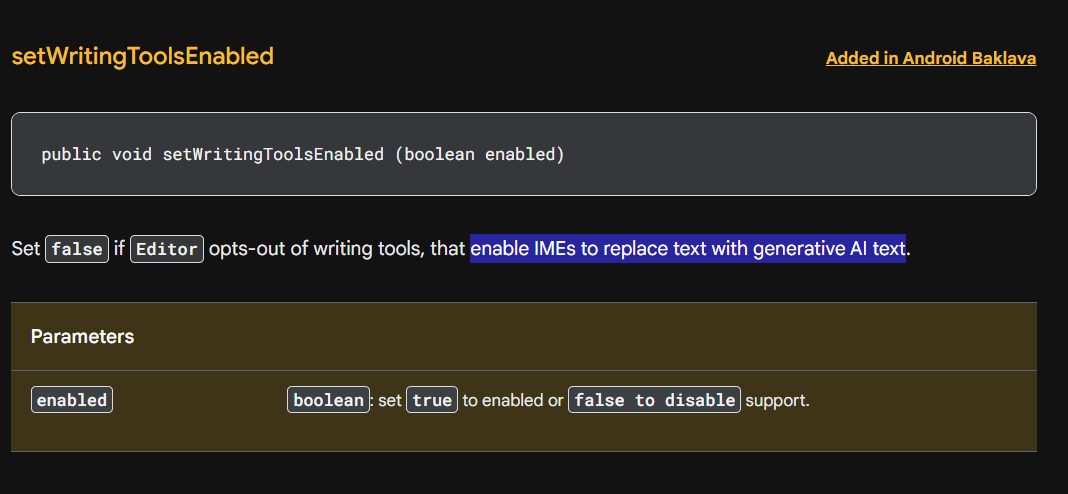Viewport: 1068px width, 494px height.
Task: Click the 'Editor' code reference
Action: click(x=167, y=249)
